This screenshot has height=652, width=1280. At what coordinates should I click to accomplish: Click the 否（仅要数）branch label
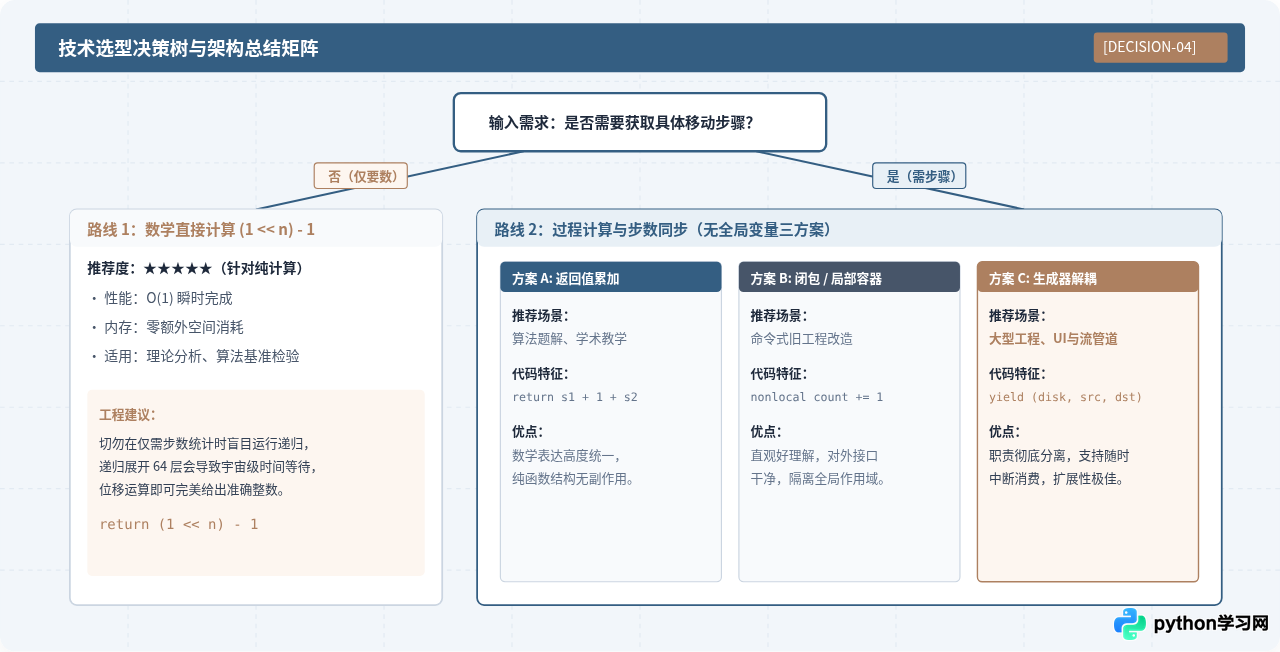coord(361,176)
